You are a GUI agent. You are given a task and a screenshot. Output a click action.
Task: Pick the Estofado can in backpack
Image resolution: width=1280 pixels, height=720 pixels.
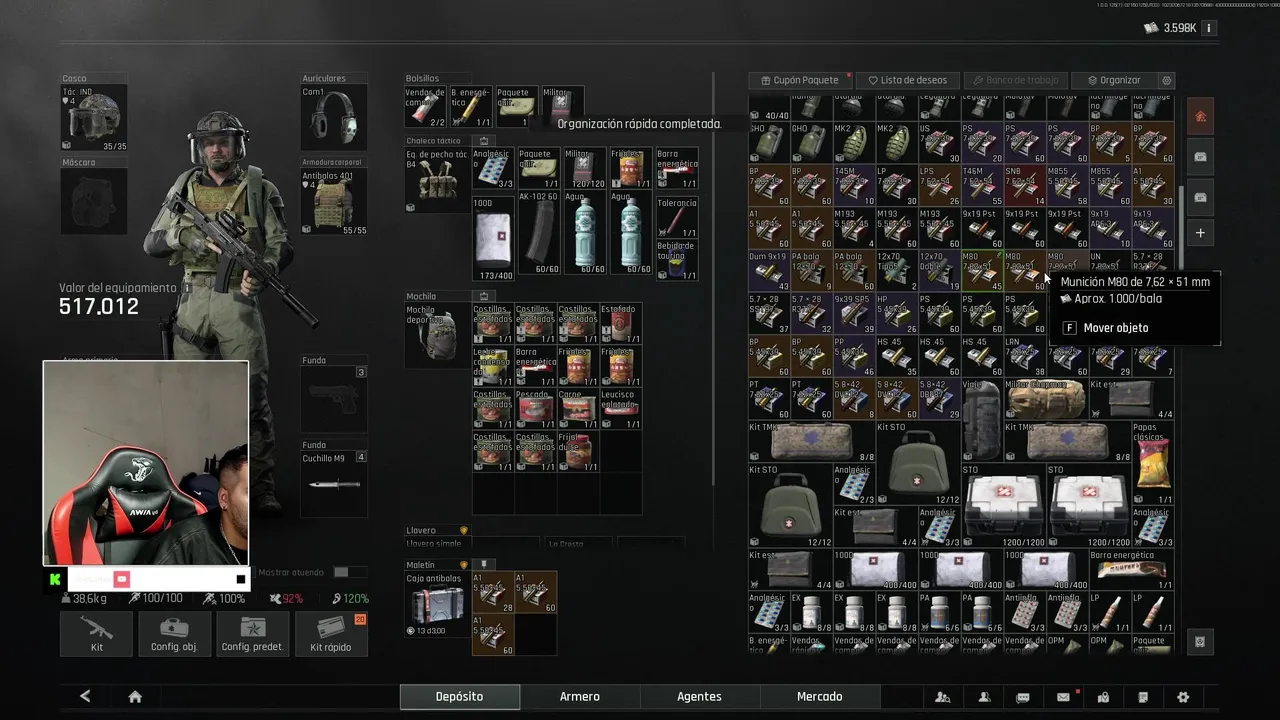pyautogui.click(x=620, y=324)
